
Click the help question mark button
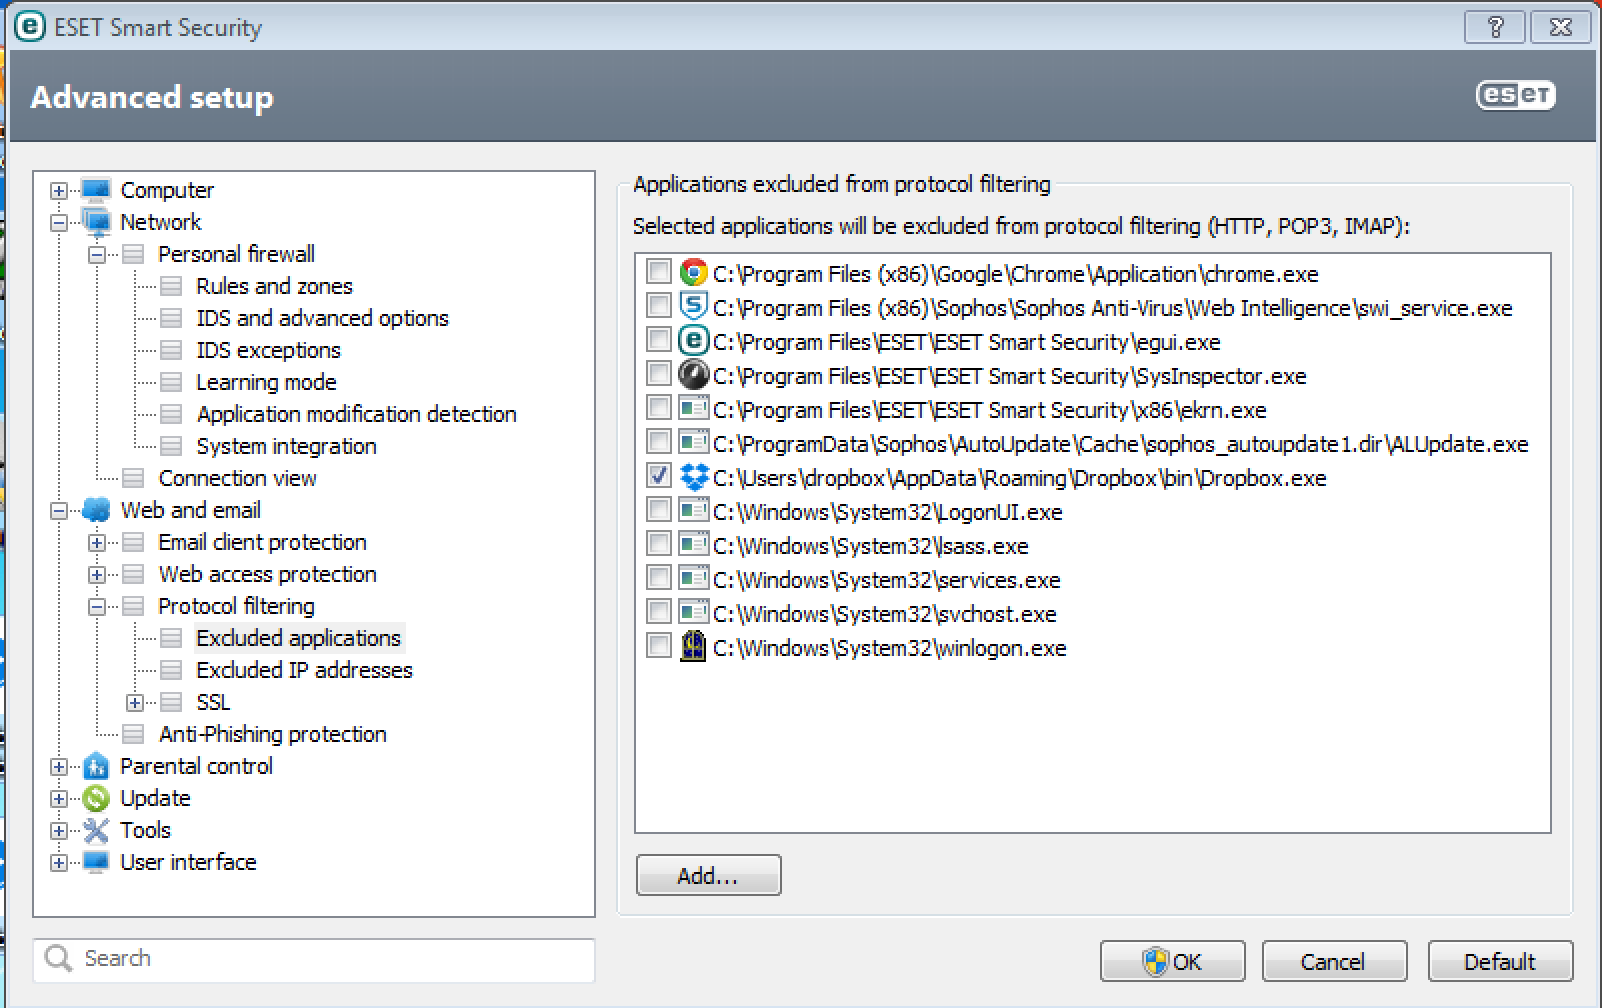coord(1494,27)
